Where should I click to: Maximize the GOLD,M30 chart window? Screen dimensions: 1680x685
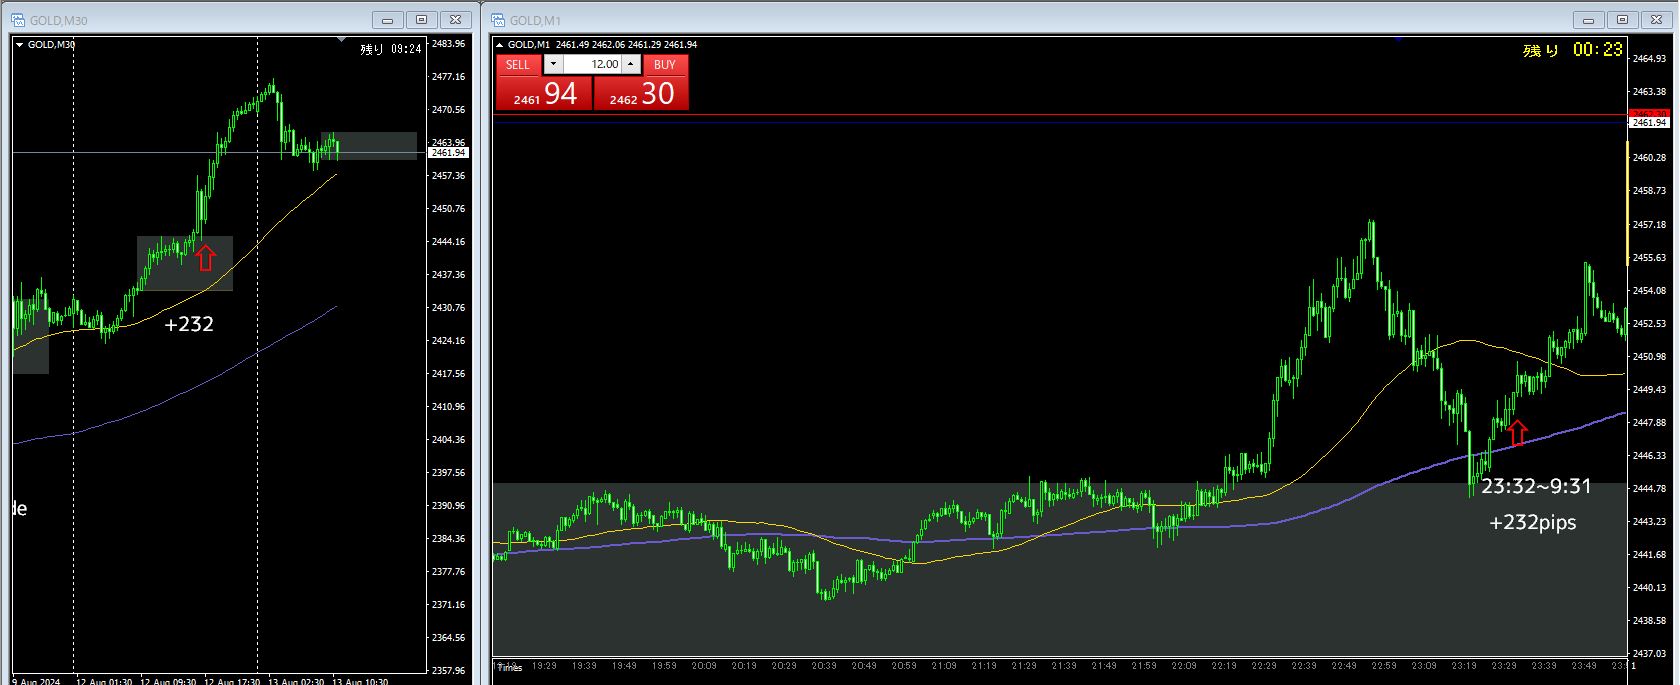[422, 20]
